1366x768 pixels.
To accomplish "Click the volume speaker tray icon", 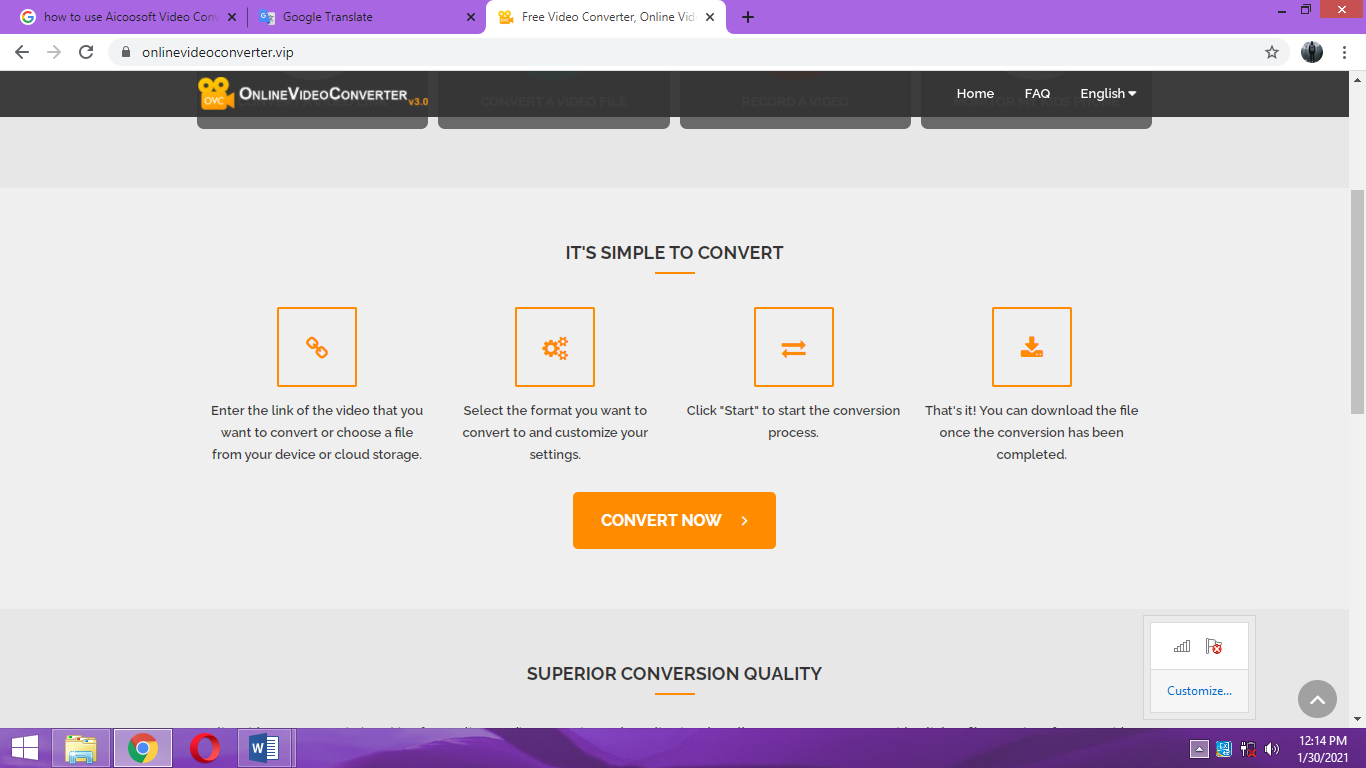I will coord(1272,749).
